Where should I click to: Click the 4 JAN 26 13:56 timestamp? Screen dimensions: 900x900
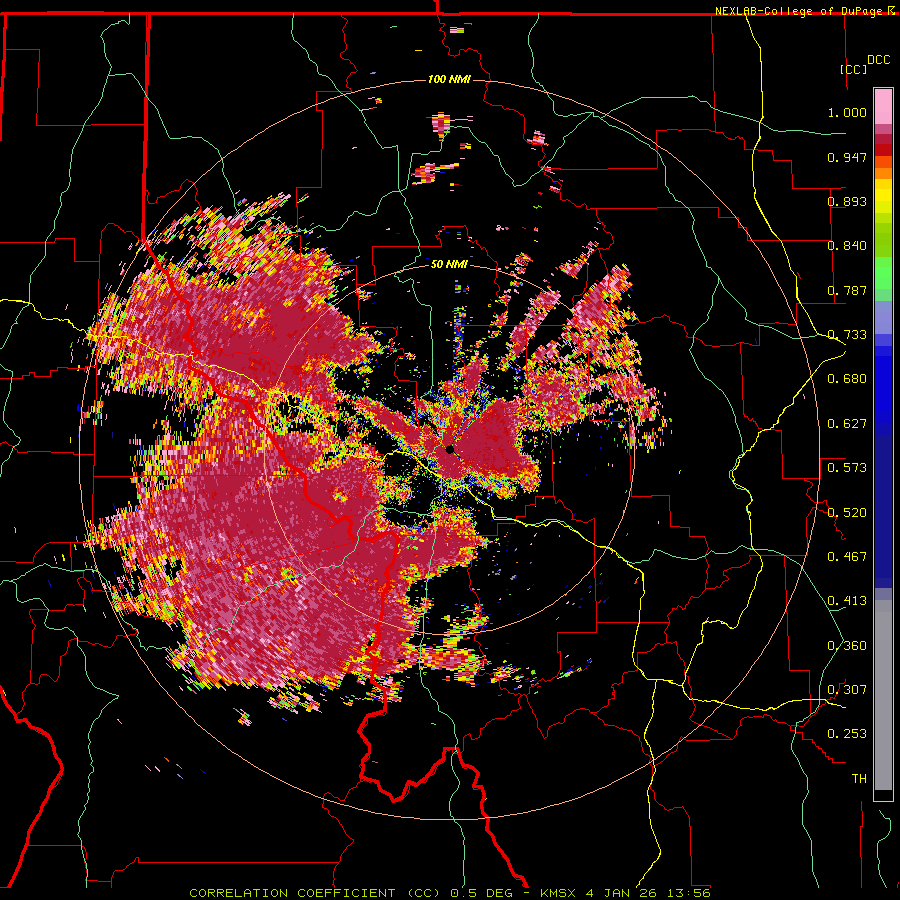pos(648,893)
